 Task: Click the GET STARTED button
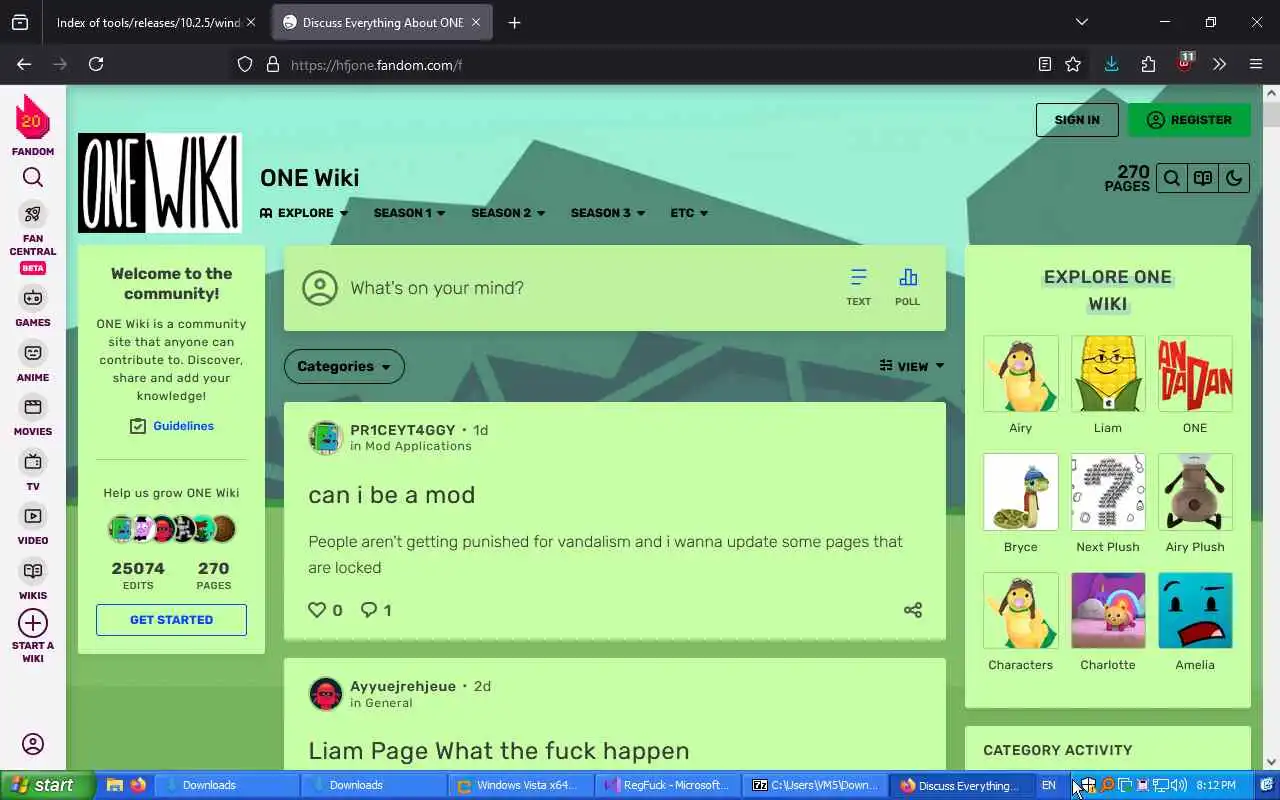pyautogui.click(x=171, y=620)
